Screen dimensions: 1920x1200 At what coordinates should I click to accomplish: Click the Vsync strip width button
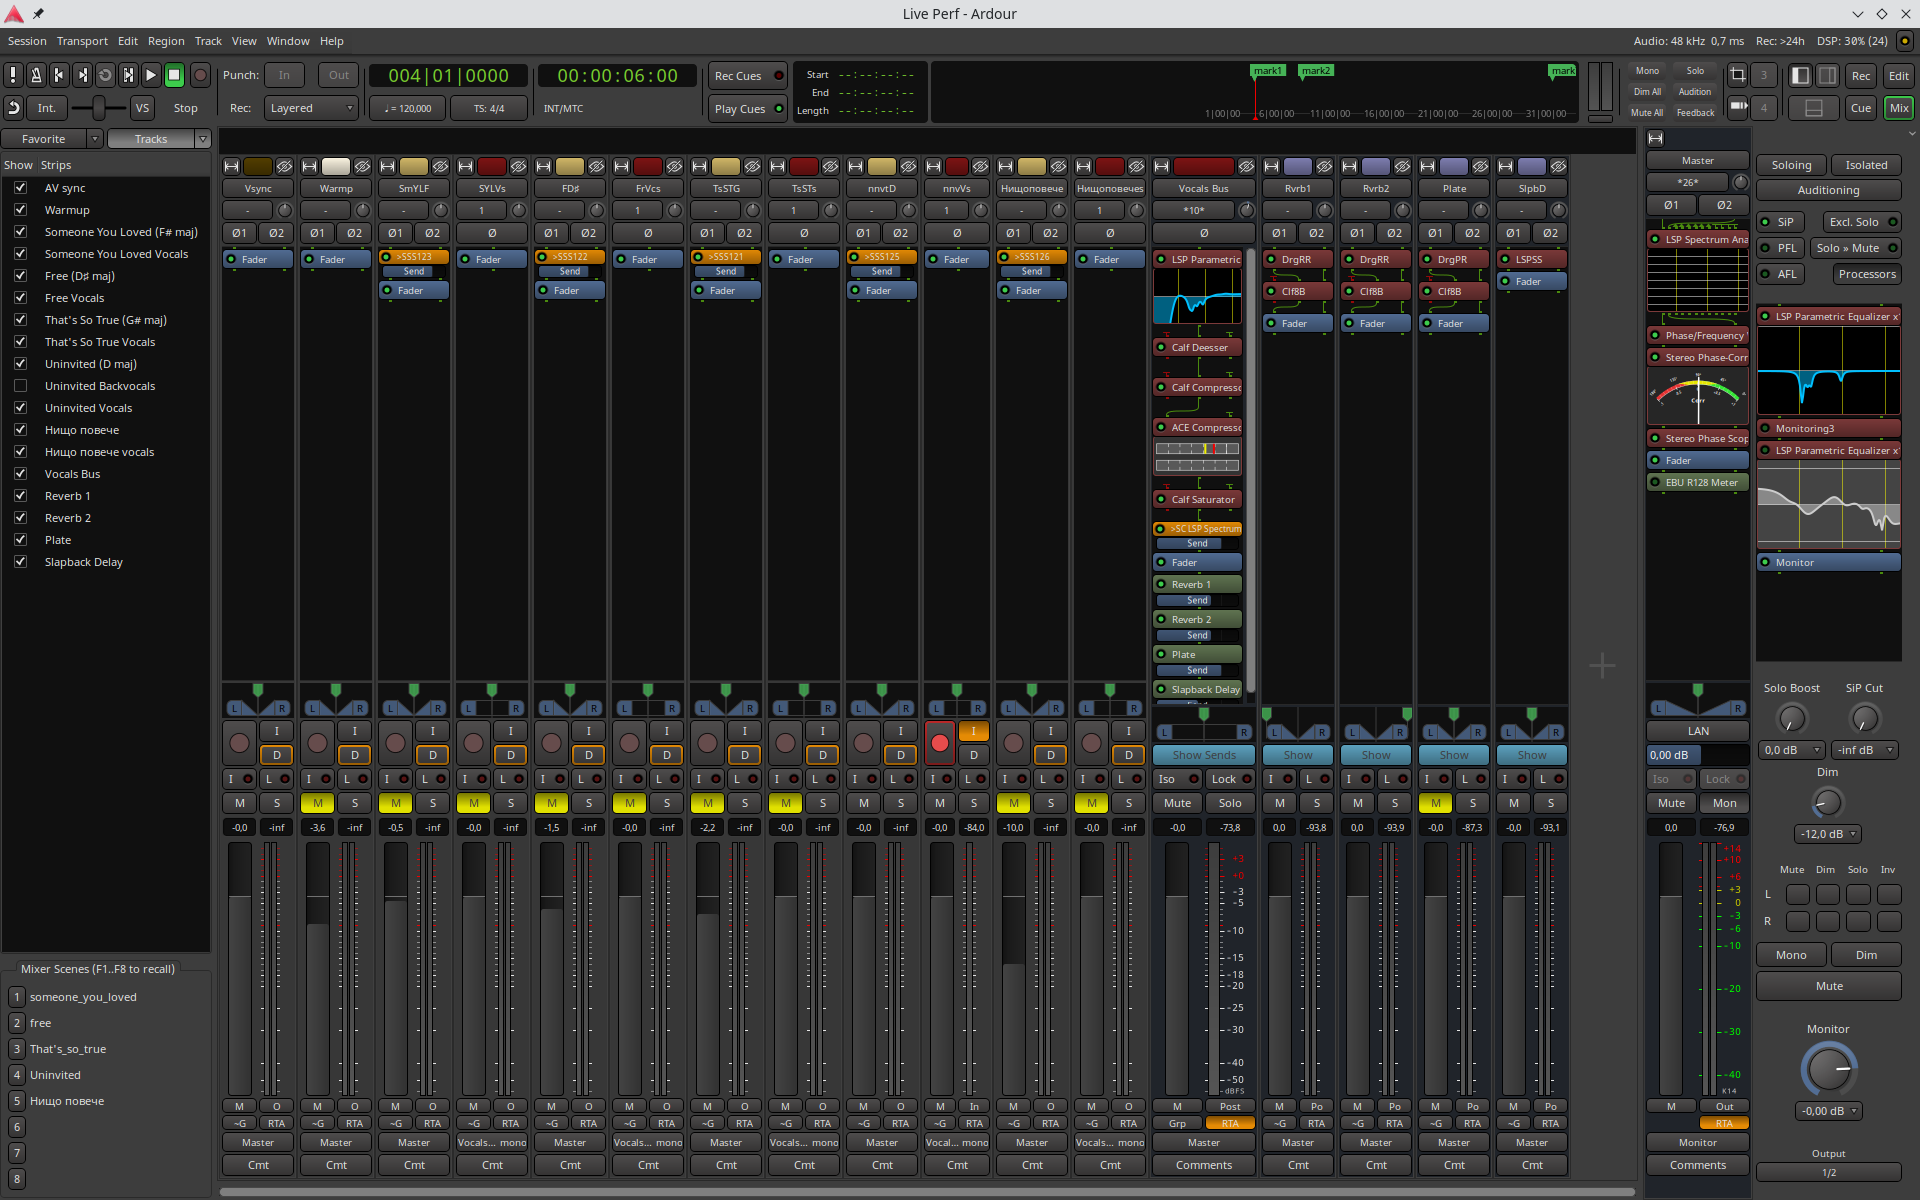point(231,166)
